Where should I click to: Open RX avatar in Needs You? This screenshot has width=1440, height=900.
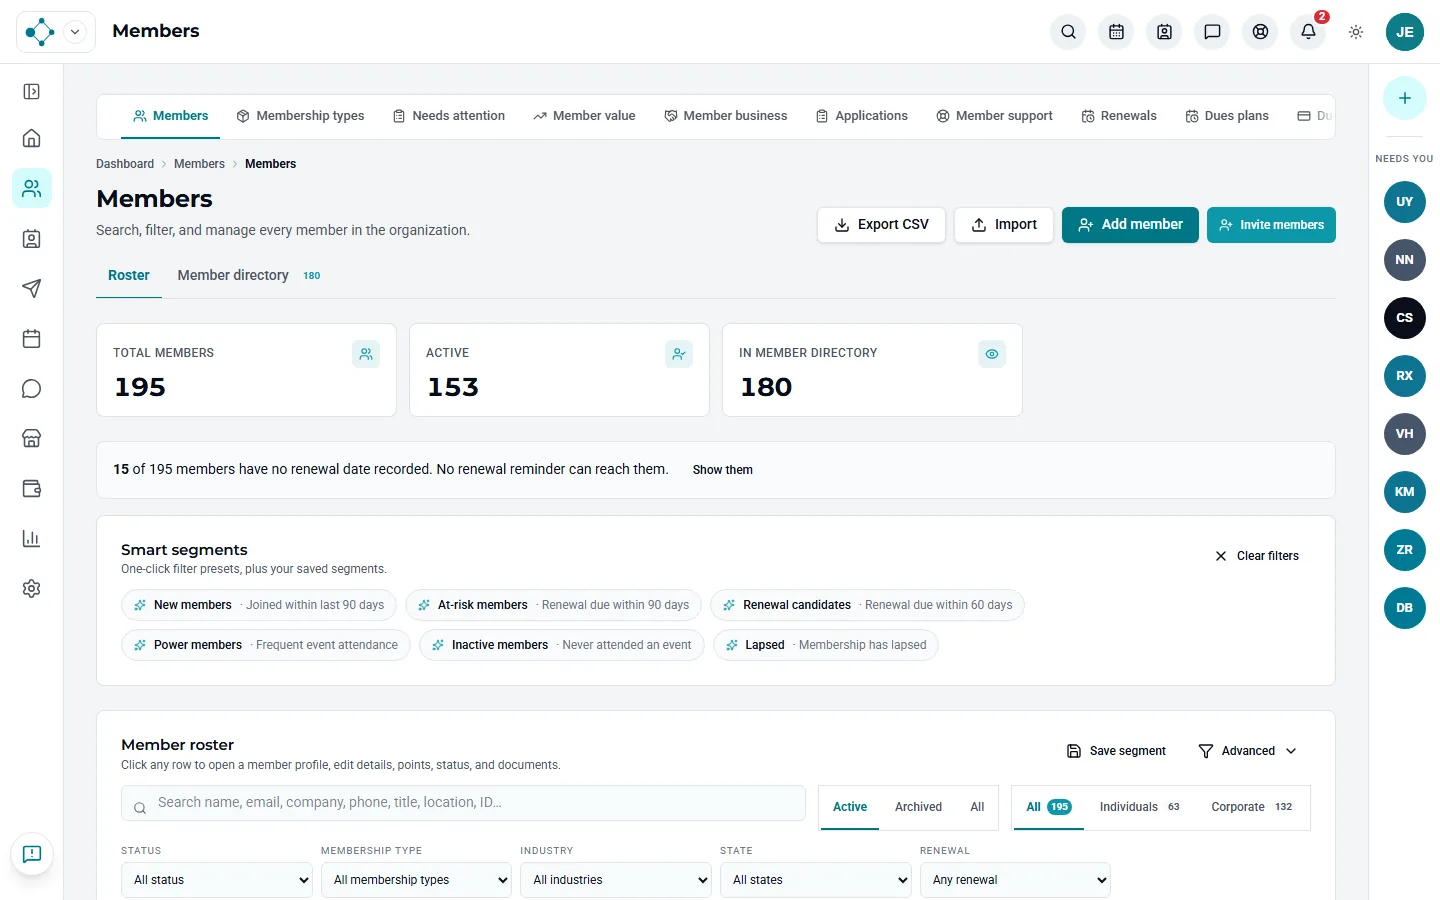click(1404, 376)
